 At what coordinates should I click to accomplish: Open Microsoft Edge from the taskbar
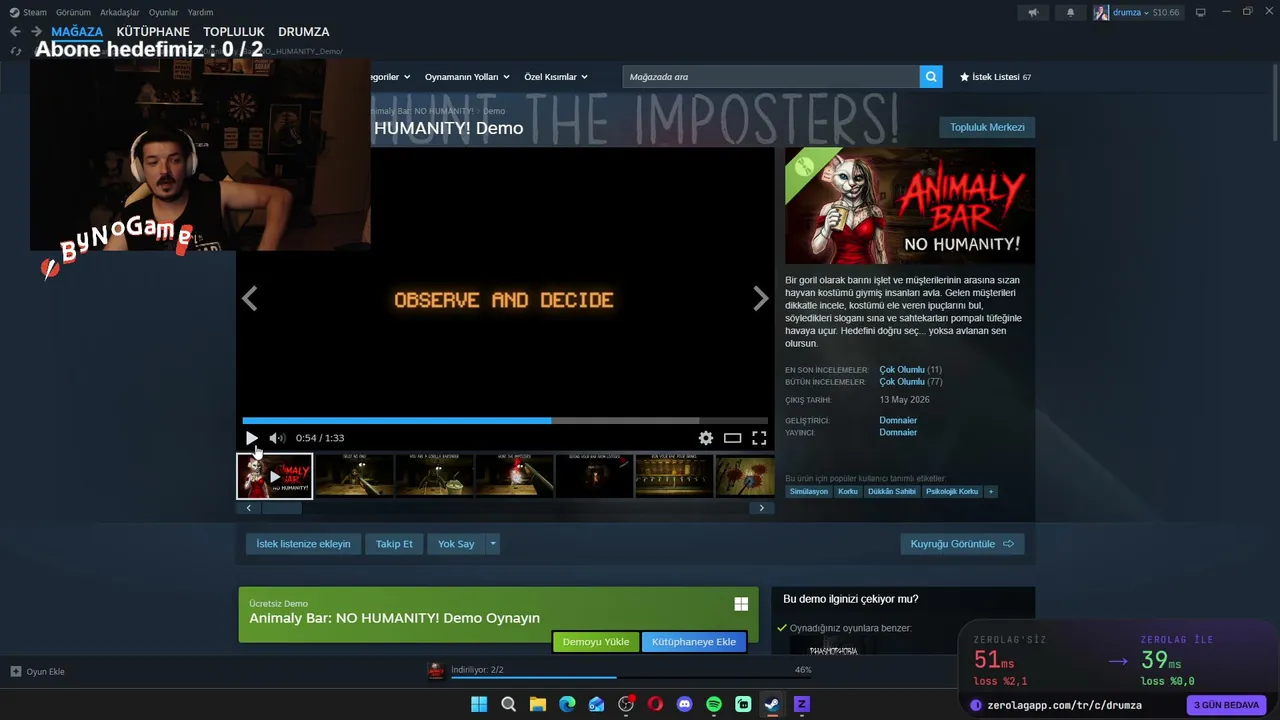(567, 704)
